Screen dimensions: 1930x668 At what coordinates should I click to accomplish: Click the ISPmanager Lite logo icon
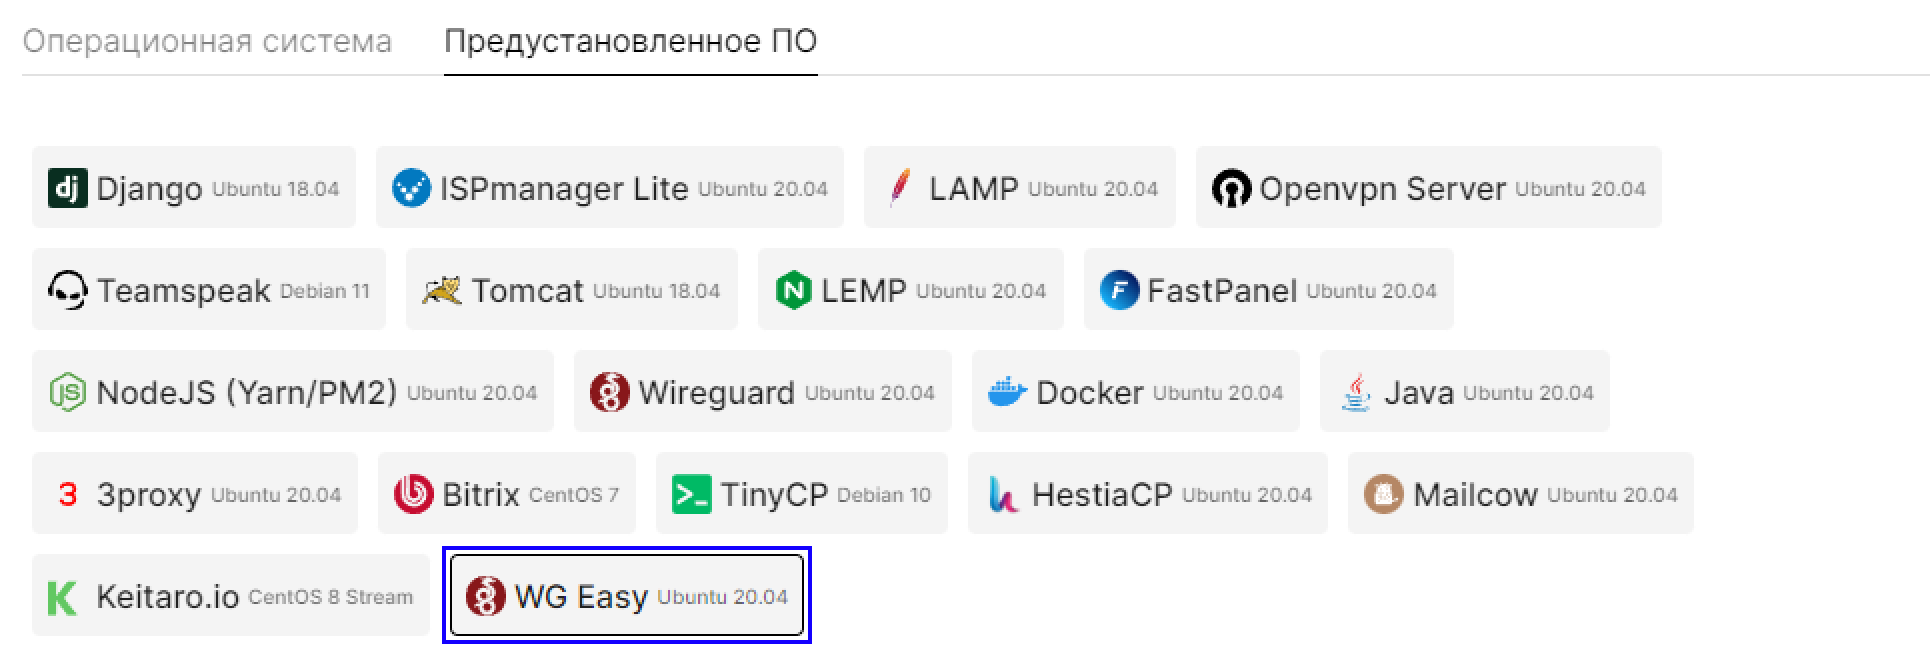pyautogui.click(x=411, y=188)
